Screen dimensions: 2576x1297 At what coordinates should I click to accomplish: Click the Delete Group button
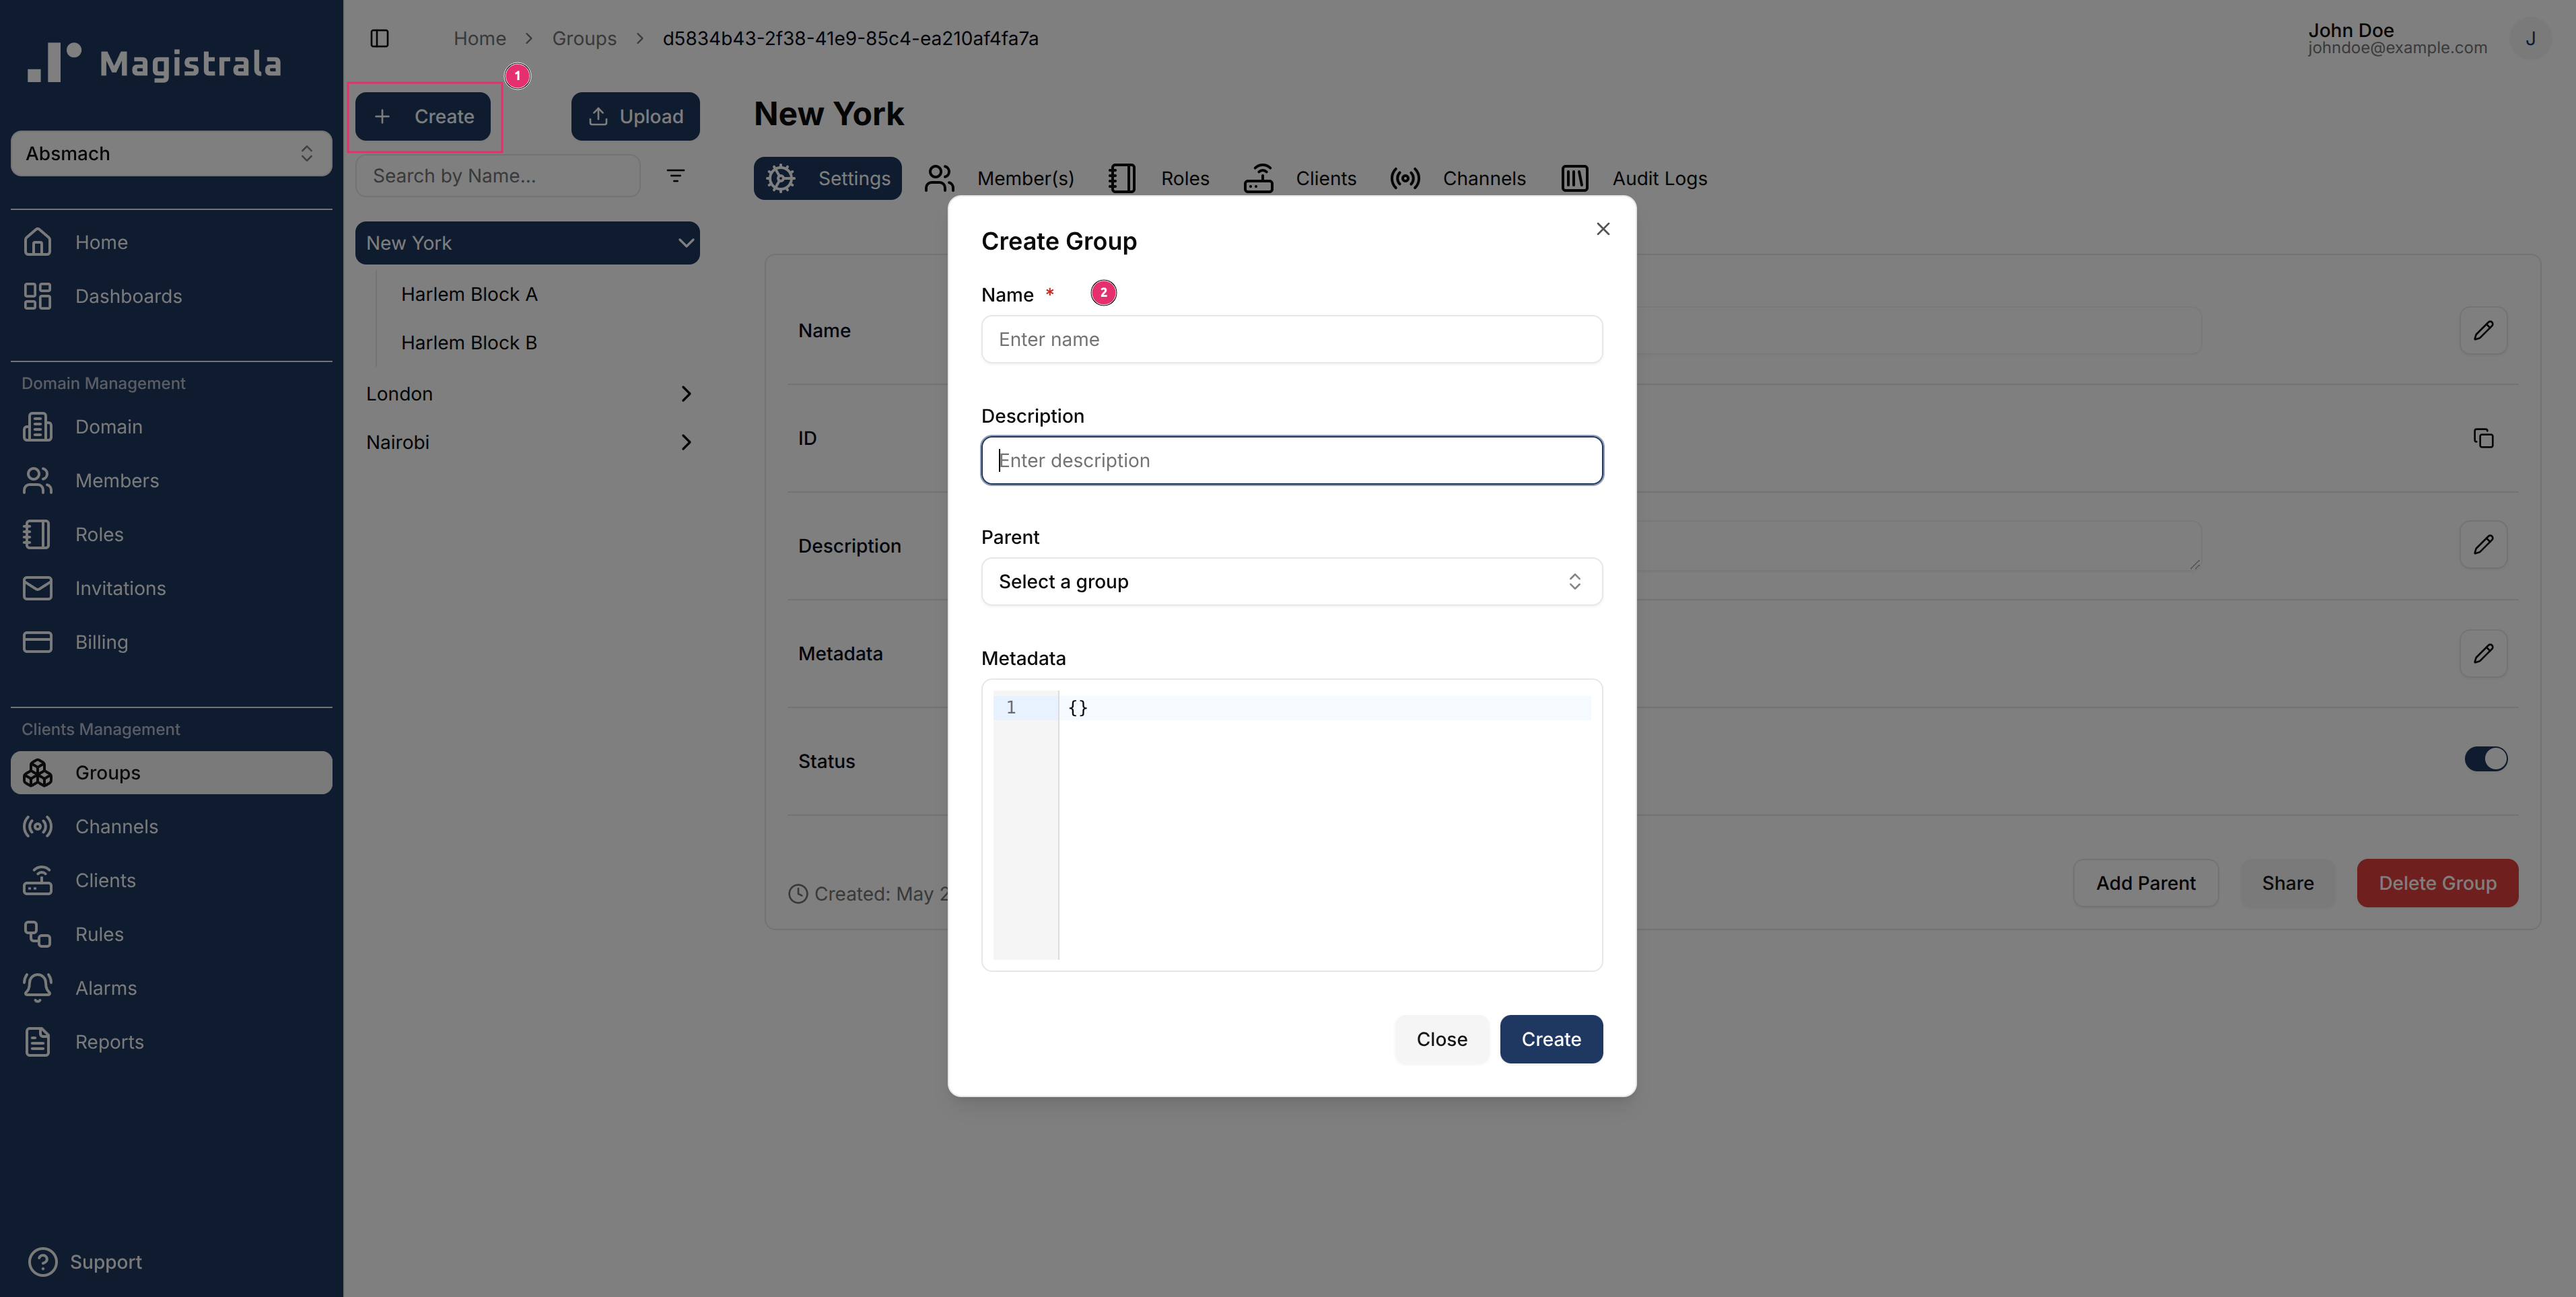tap(2437, 883)
